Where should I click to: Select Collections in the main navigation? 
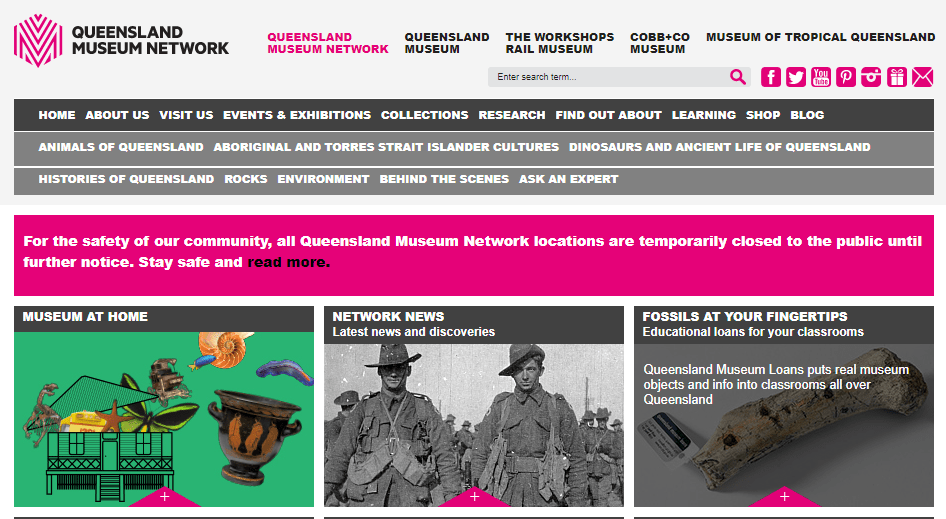424,115
